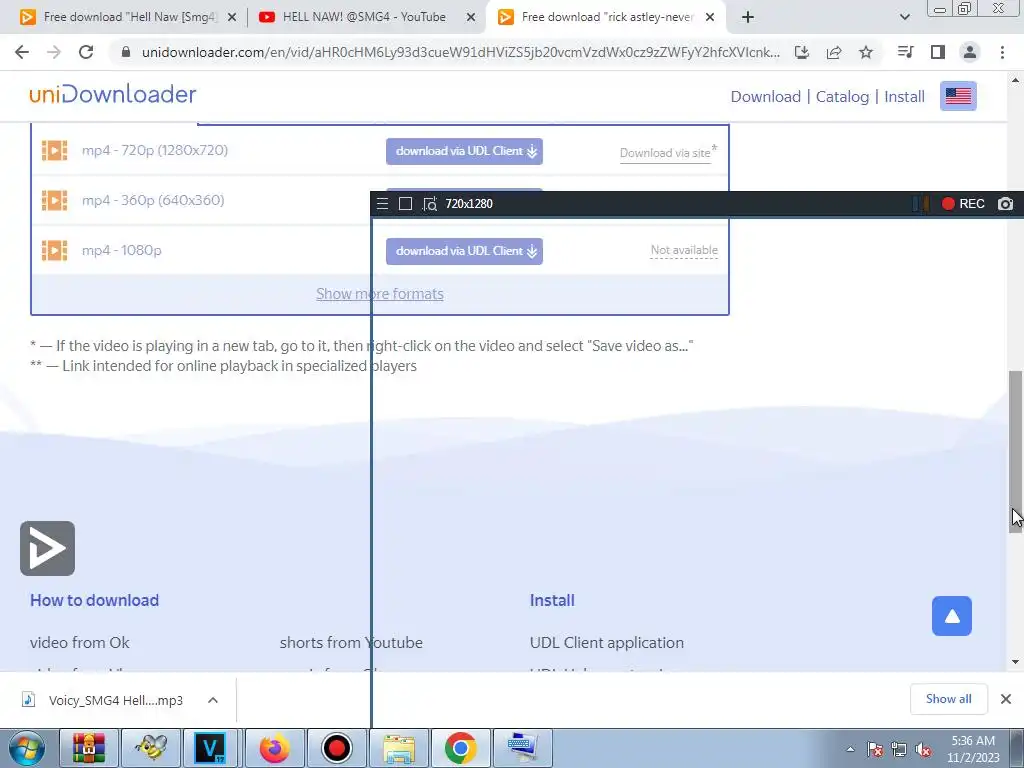Image resolution: width=1024 pixels, height=768 pixels.
Task: Click the recorder region search icon
Action: pos(429,204)
